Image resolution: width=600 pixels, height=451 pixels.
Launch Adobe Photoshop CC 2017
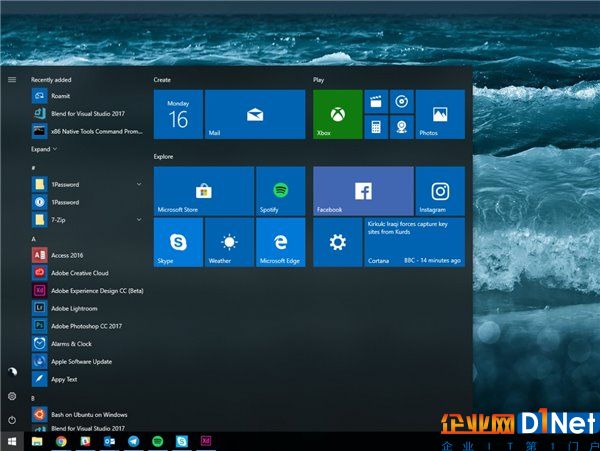tap(87, 326)
